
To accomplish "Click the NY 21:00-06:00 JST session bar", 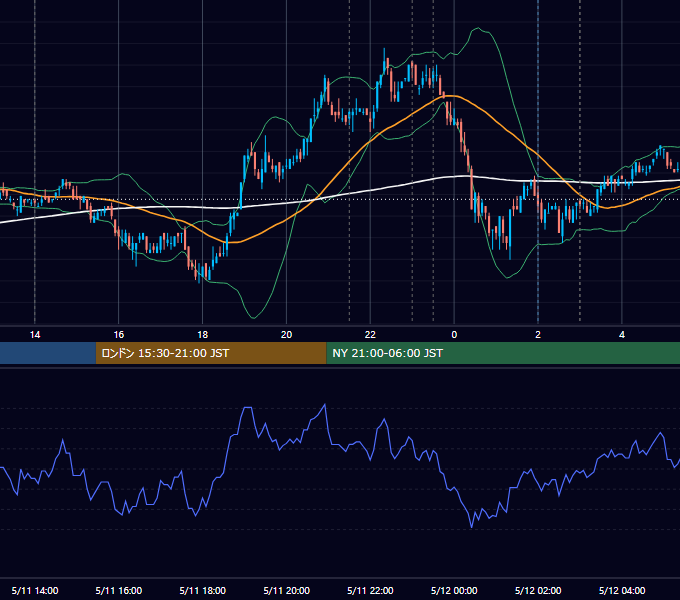I will 503,353.
